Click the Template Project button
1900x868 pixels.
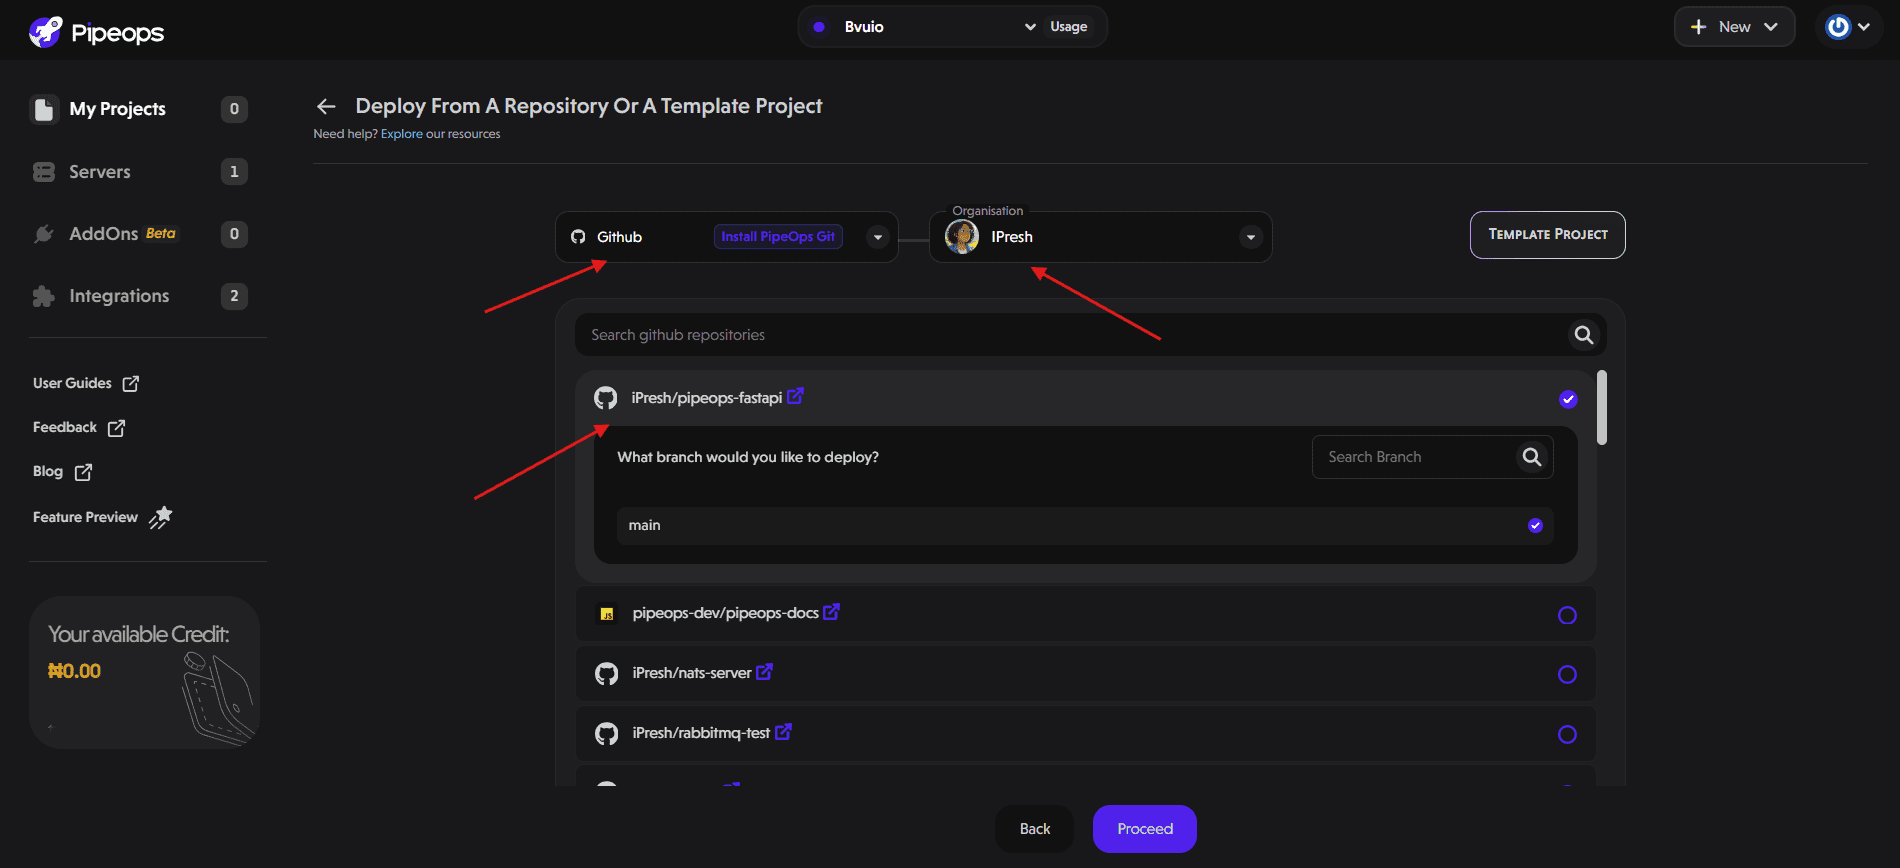click(1547, 235)
